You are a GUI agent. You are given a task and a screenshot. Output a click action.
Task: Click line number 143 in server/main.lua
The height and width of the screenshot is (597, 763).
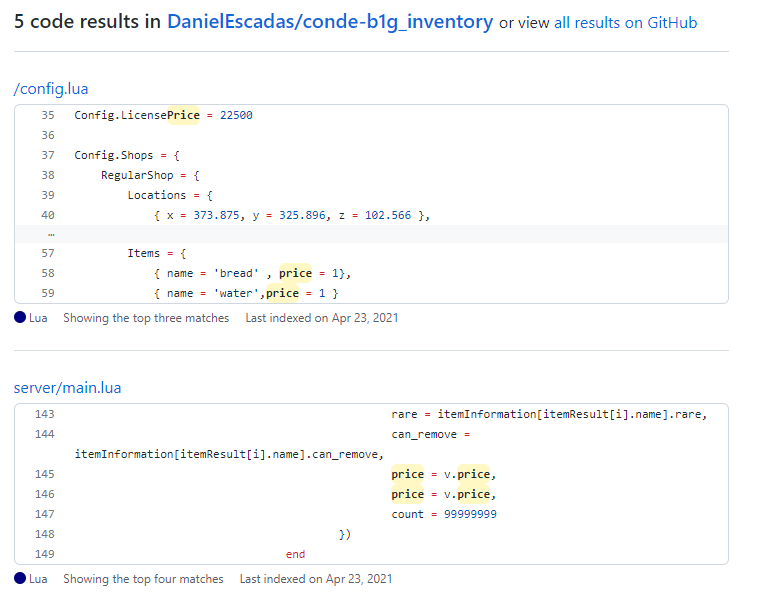click(x=45, y=414)
